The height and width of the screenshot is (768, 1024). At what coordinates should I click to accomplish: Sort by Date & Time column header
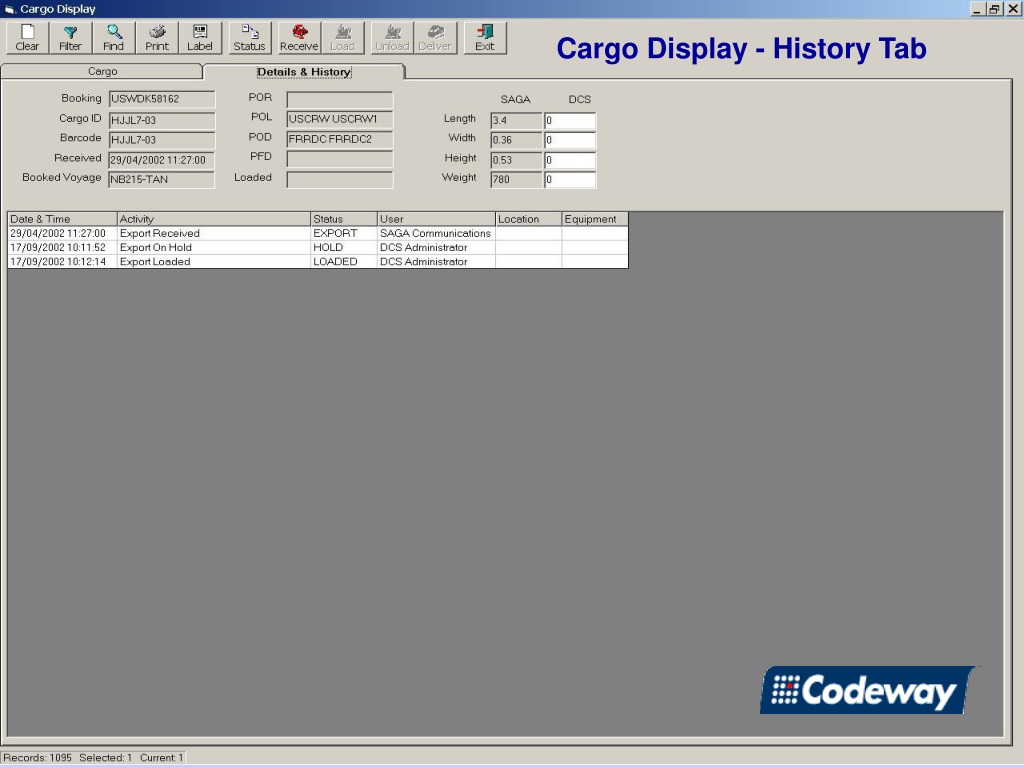pyautogui.click(x=63, y=219)
